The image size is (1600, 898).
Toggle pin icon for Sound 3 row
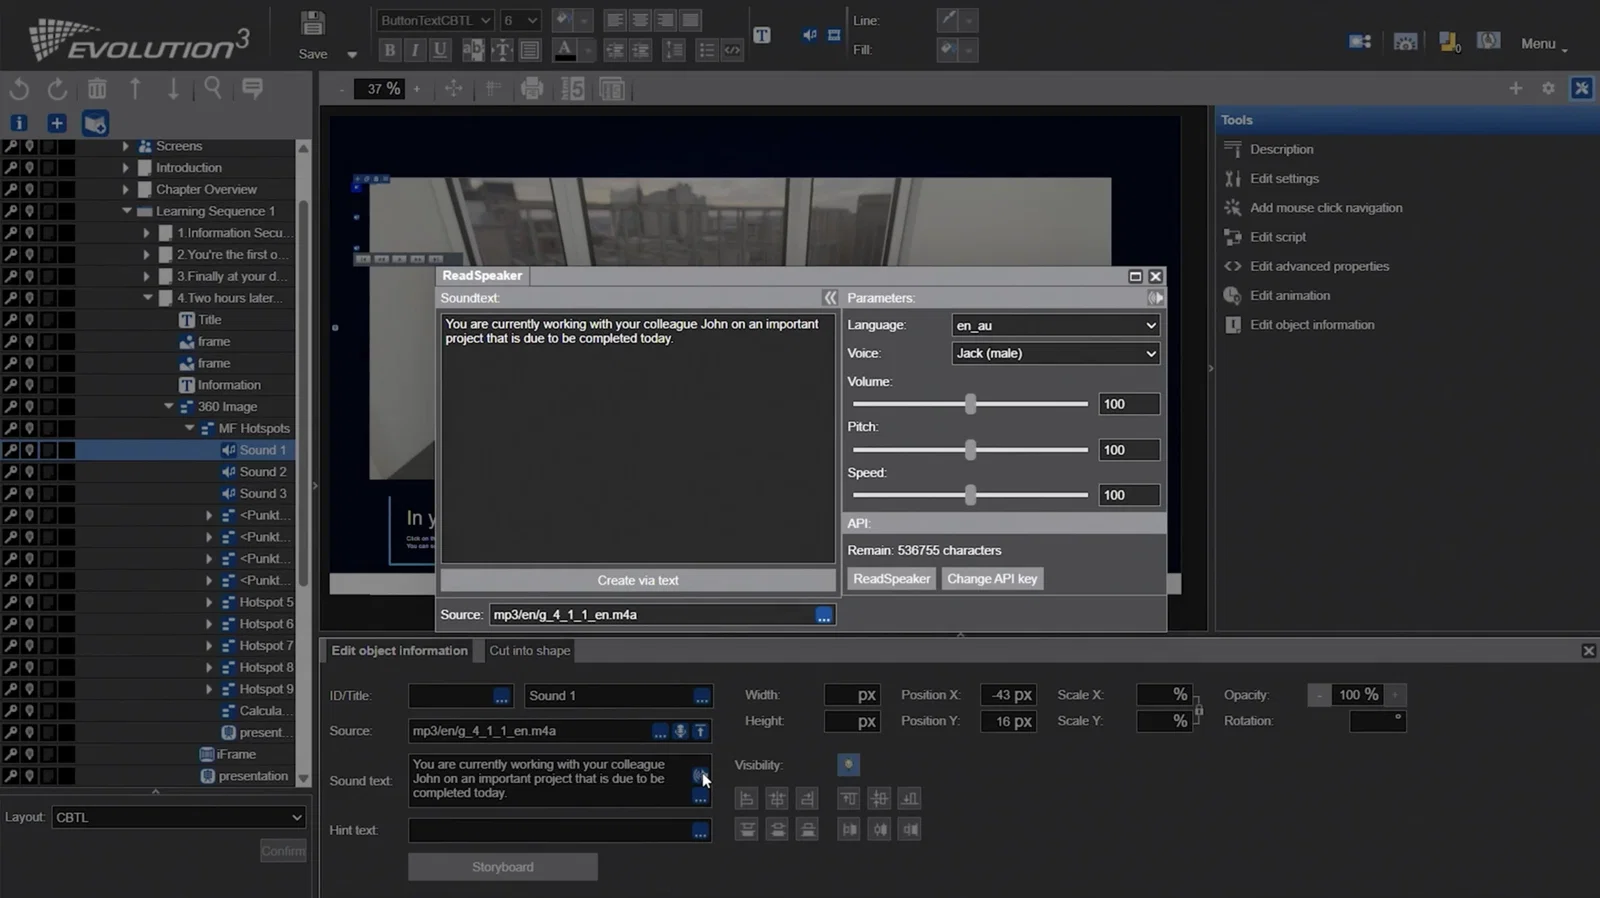click(x=30, y=494)
